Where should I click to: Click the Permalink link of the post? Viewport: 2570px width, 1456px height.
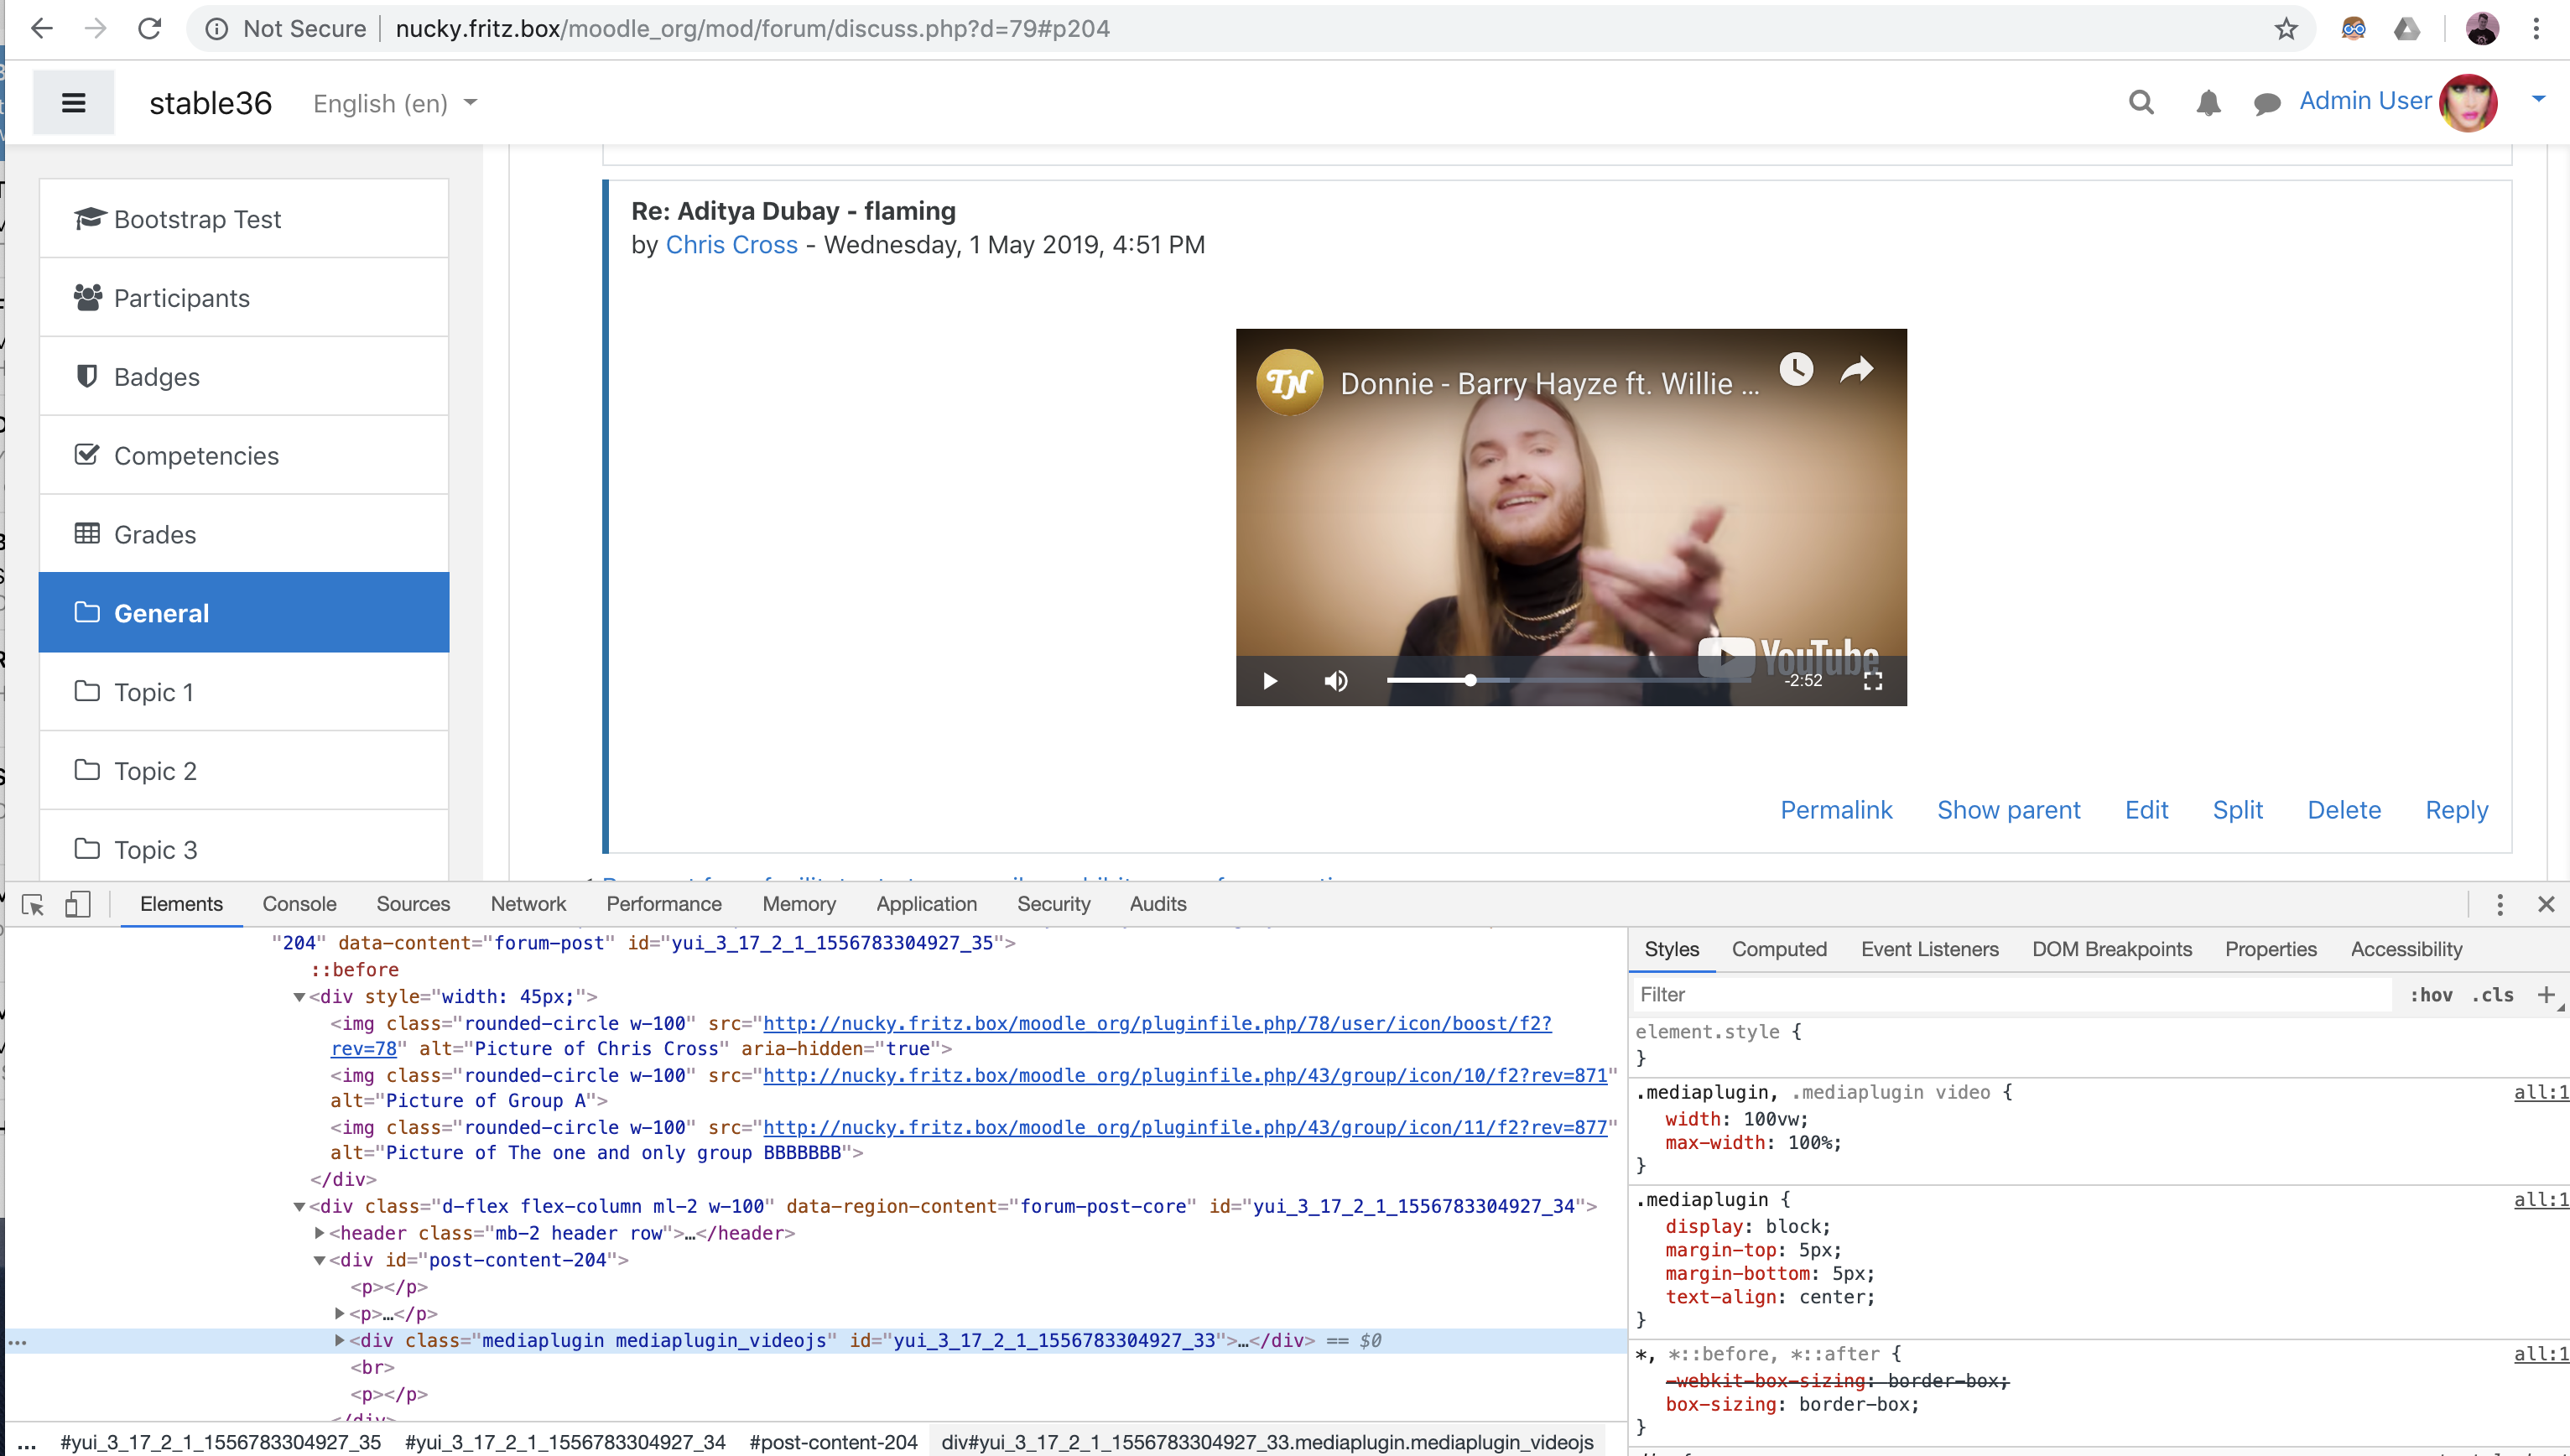point(1836,810)
